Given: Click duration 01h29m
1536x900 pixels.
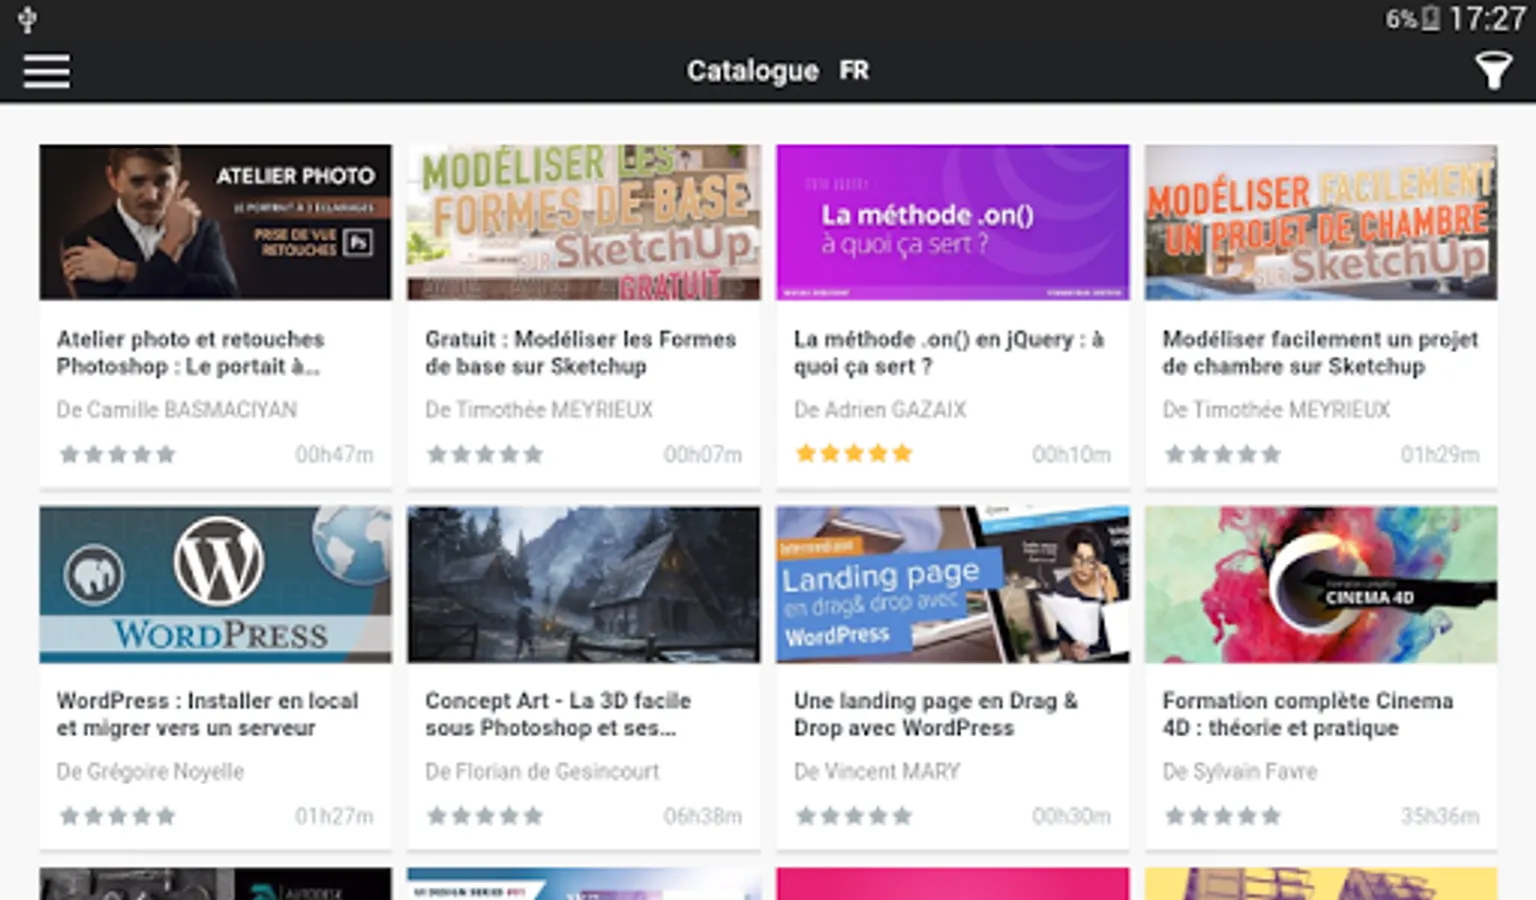Looking at the screenshot, I should [x=1440, y=455].
